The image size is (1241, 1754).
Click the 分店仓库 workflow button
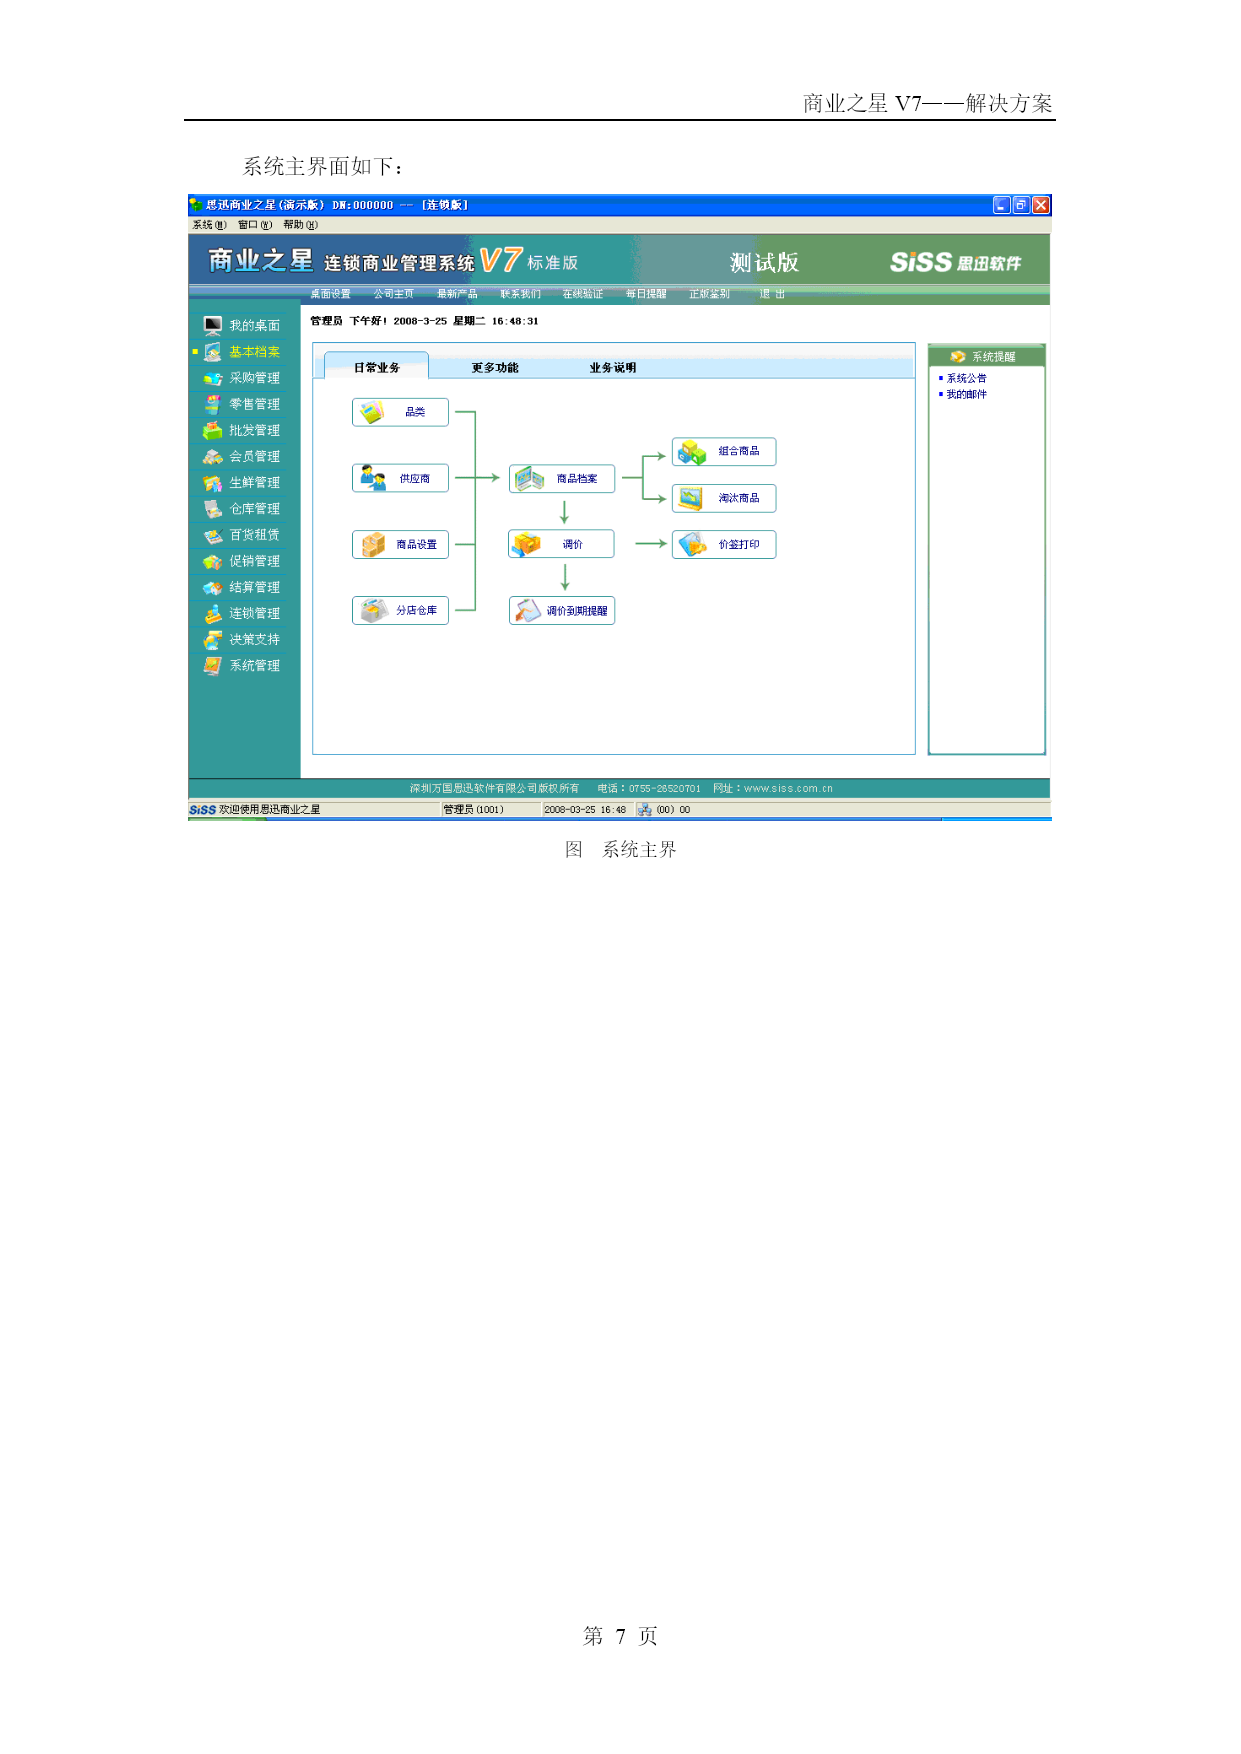[400, 610]
